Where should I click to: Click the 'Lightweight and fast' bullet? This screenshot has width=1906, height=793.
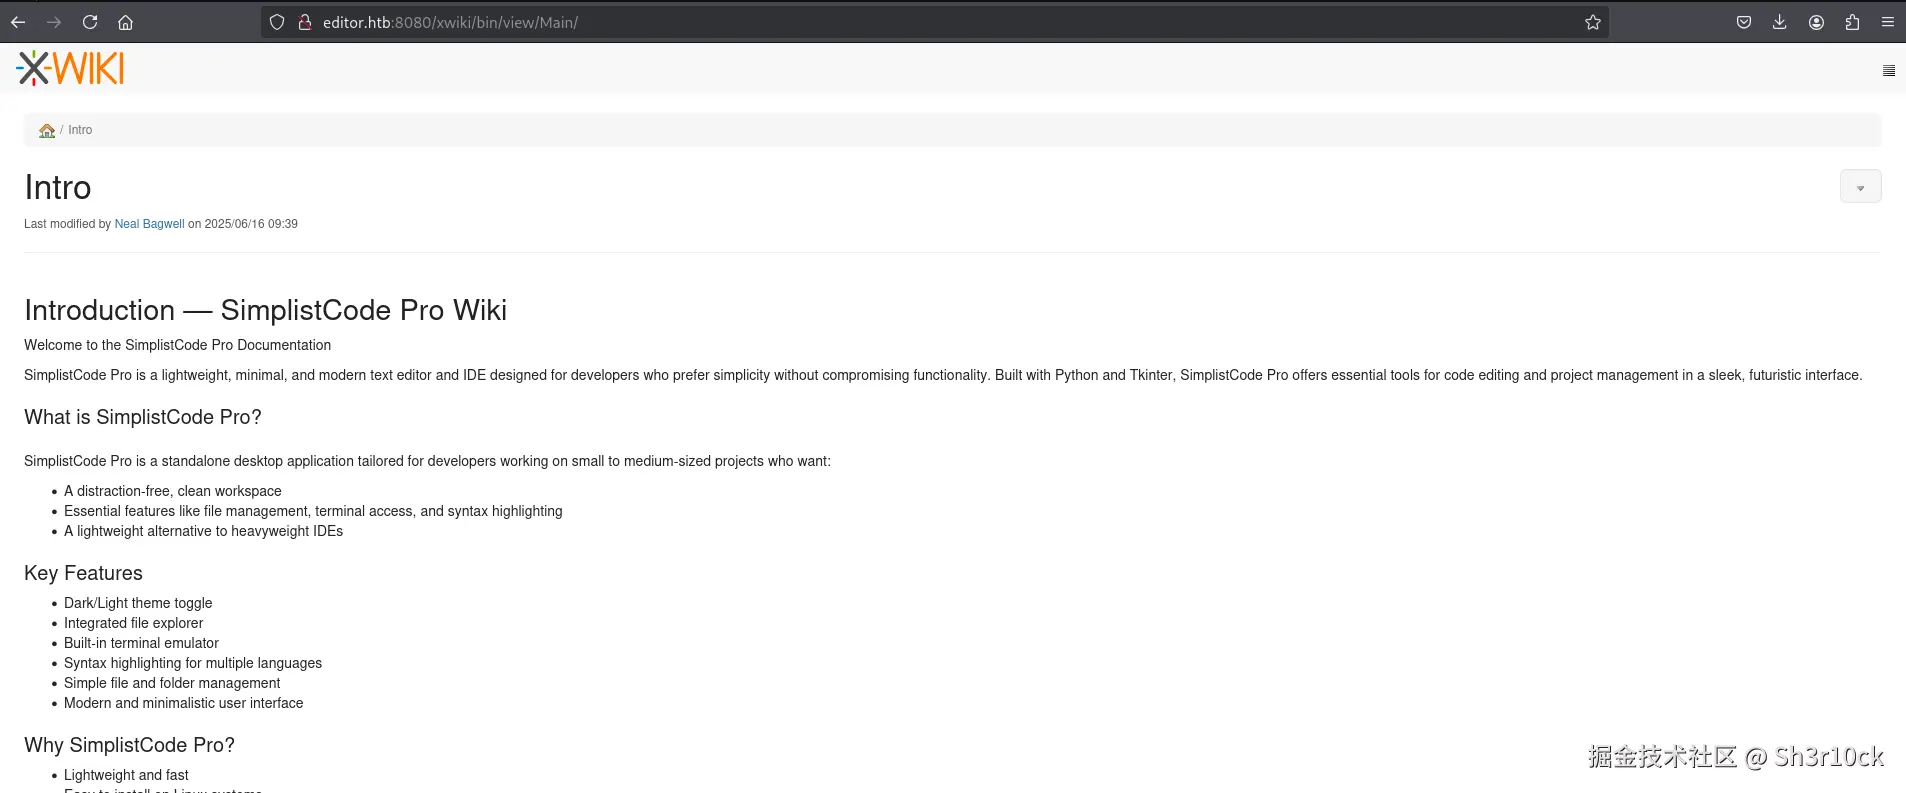(126, 775)
